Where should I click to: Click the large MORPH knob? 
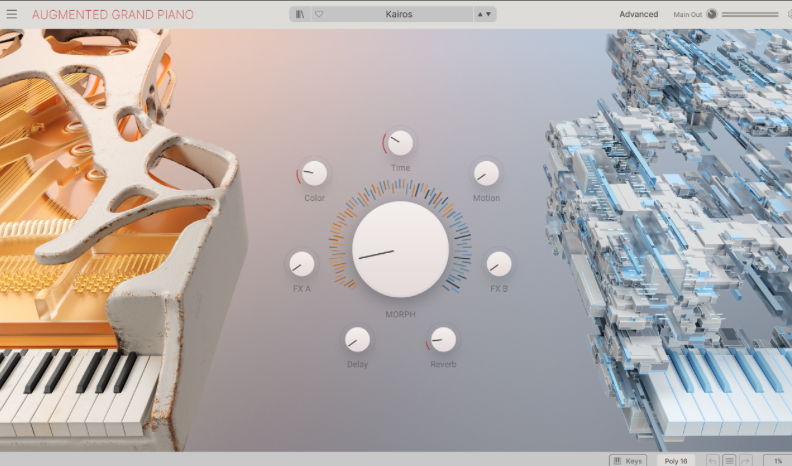tap(400, 249)
